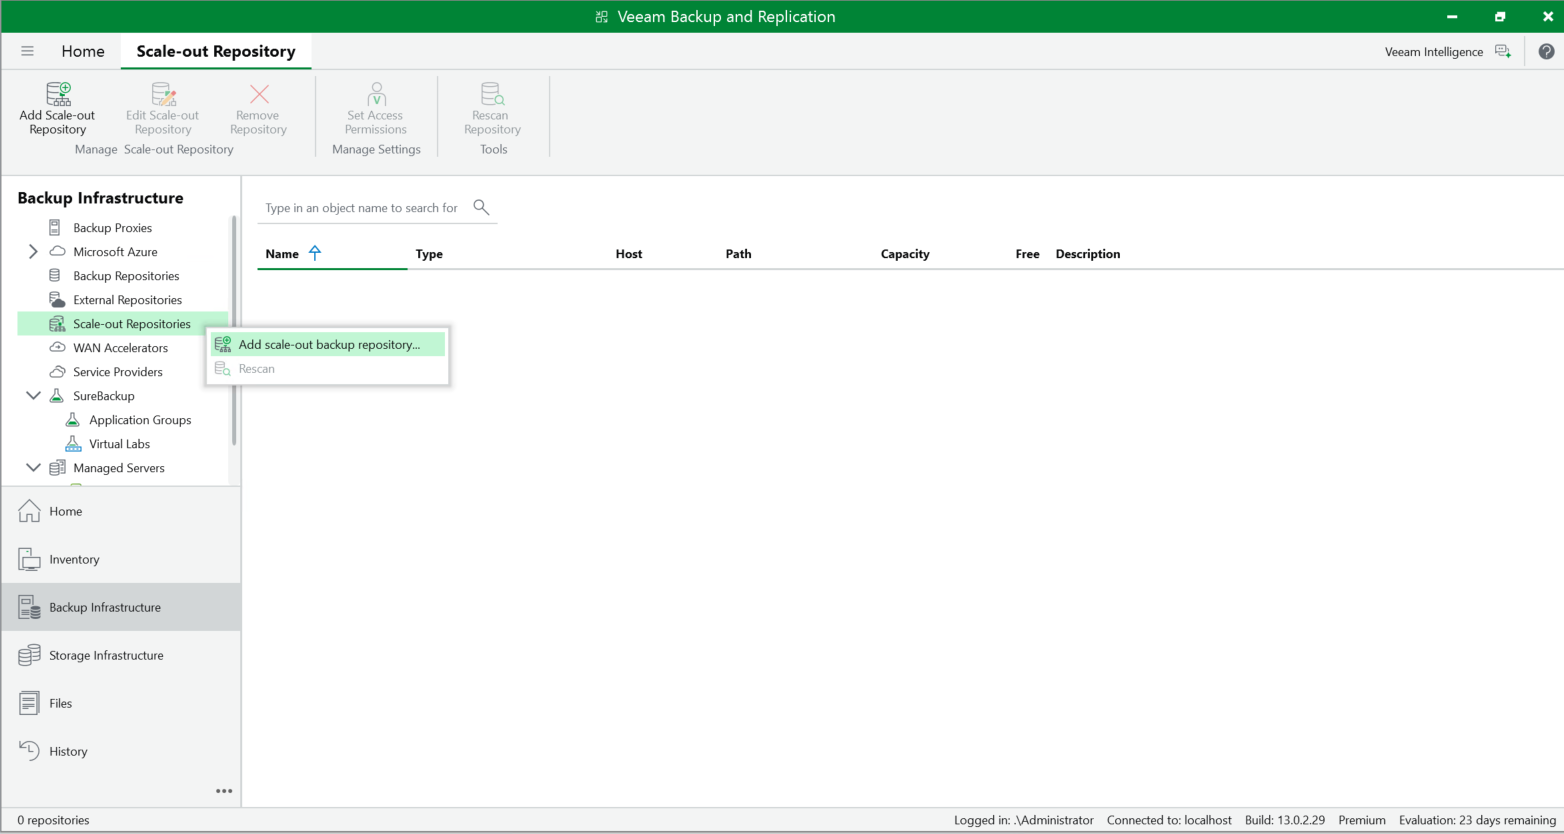
Task: Click the '0 repositories' status text
Action: tap(53, 820)
